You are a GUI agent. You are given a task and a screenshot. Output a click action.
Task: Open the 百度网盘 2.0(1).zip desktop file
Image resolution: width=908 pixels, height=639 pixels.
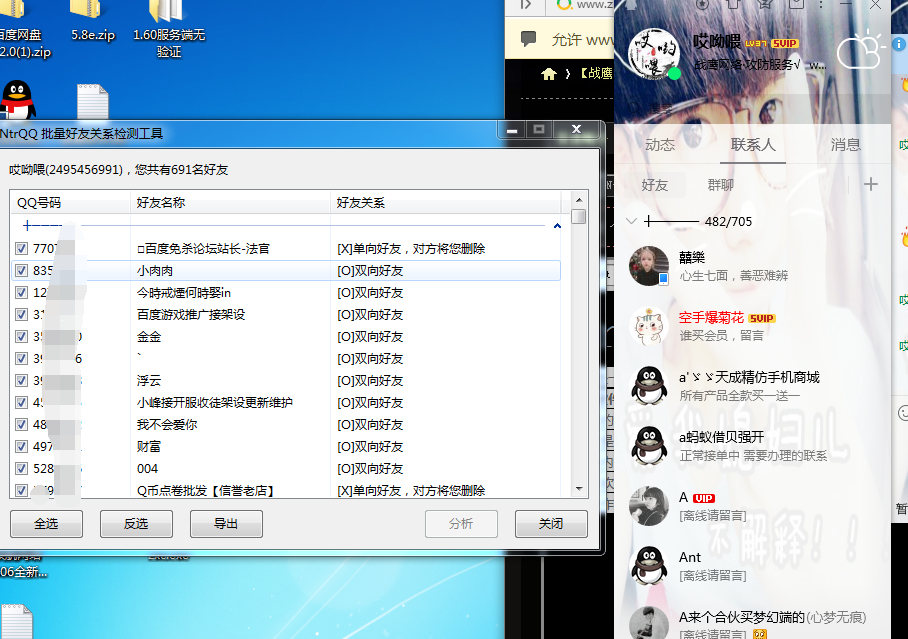pyautogui.click(x=24, y=29)
